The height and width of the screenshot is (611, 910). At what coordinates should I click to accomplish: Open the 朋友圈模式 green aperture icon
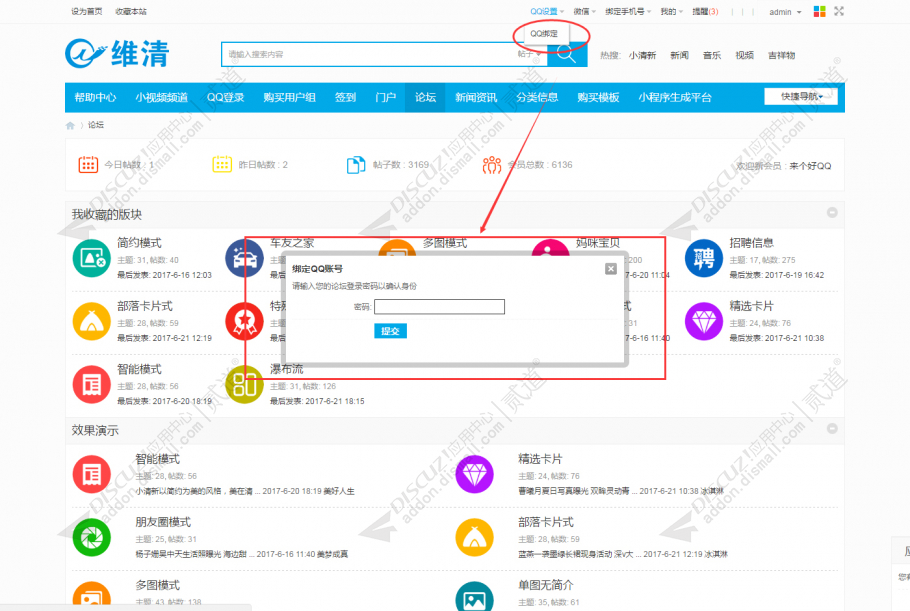coord(92,537)
